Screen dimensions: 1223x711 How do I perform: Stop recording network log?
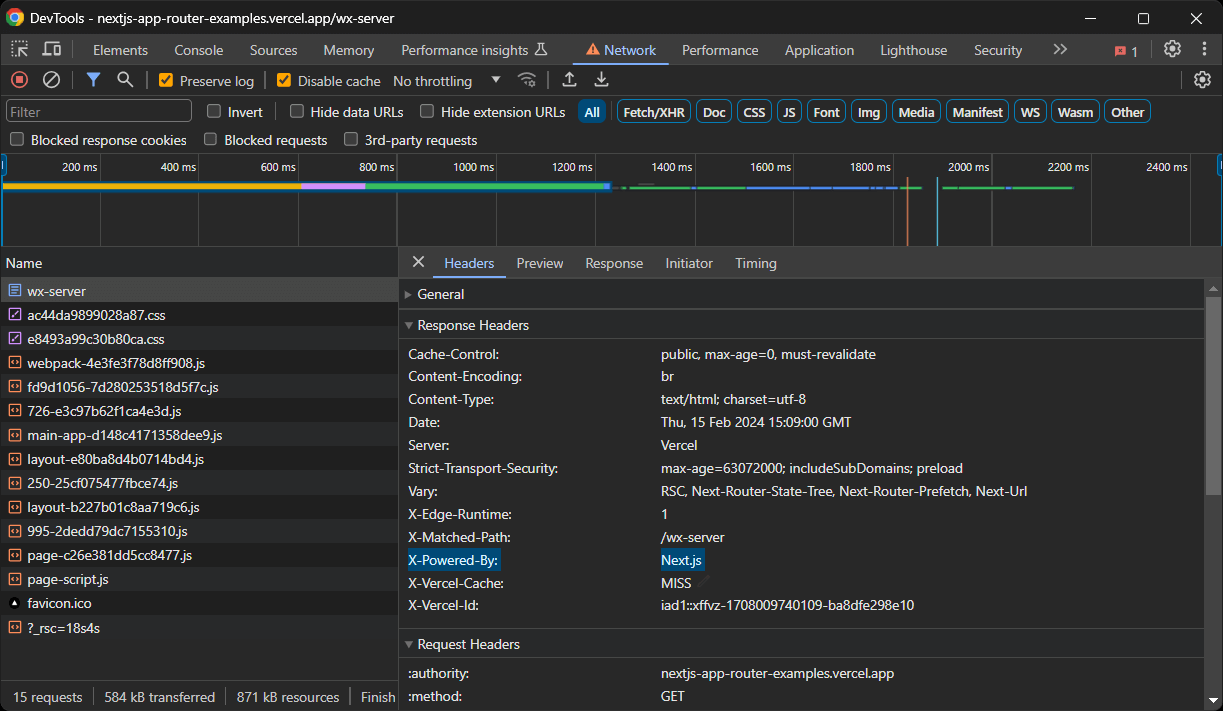(18, 80)
